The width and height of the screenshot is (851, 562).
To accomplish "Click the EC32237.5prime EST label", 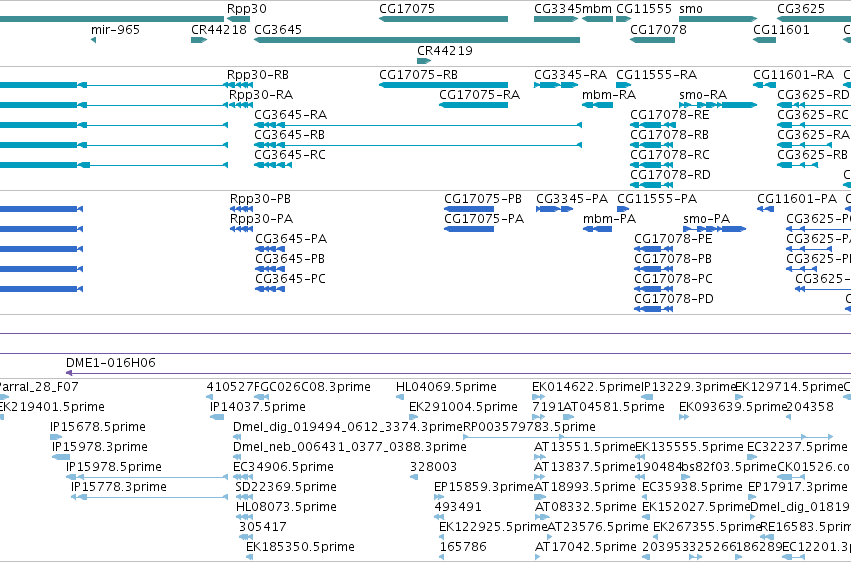I will coord(797,446).
